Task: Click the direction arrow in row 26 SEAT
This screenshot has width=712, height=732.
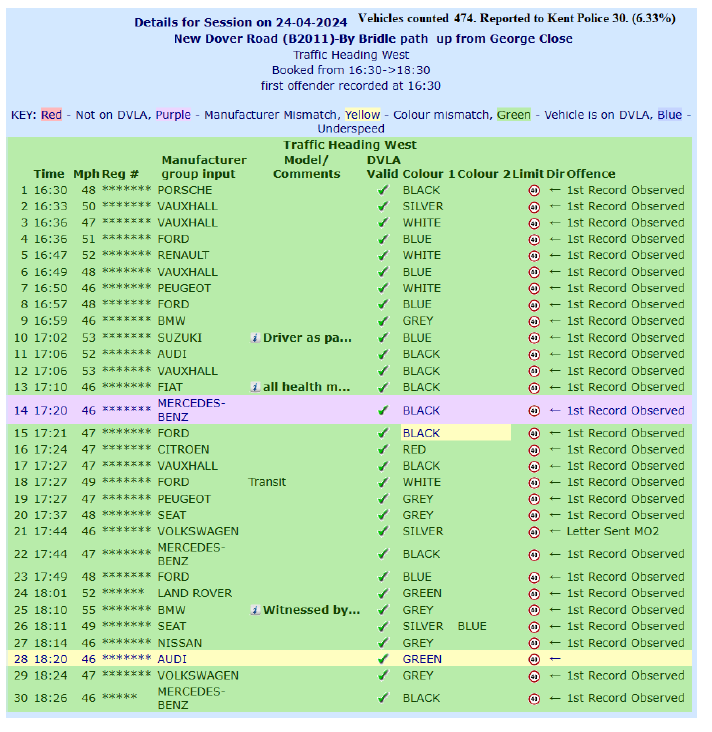Action: pyautogui.click(x=555, y=626)
